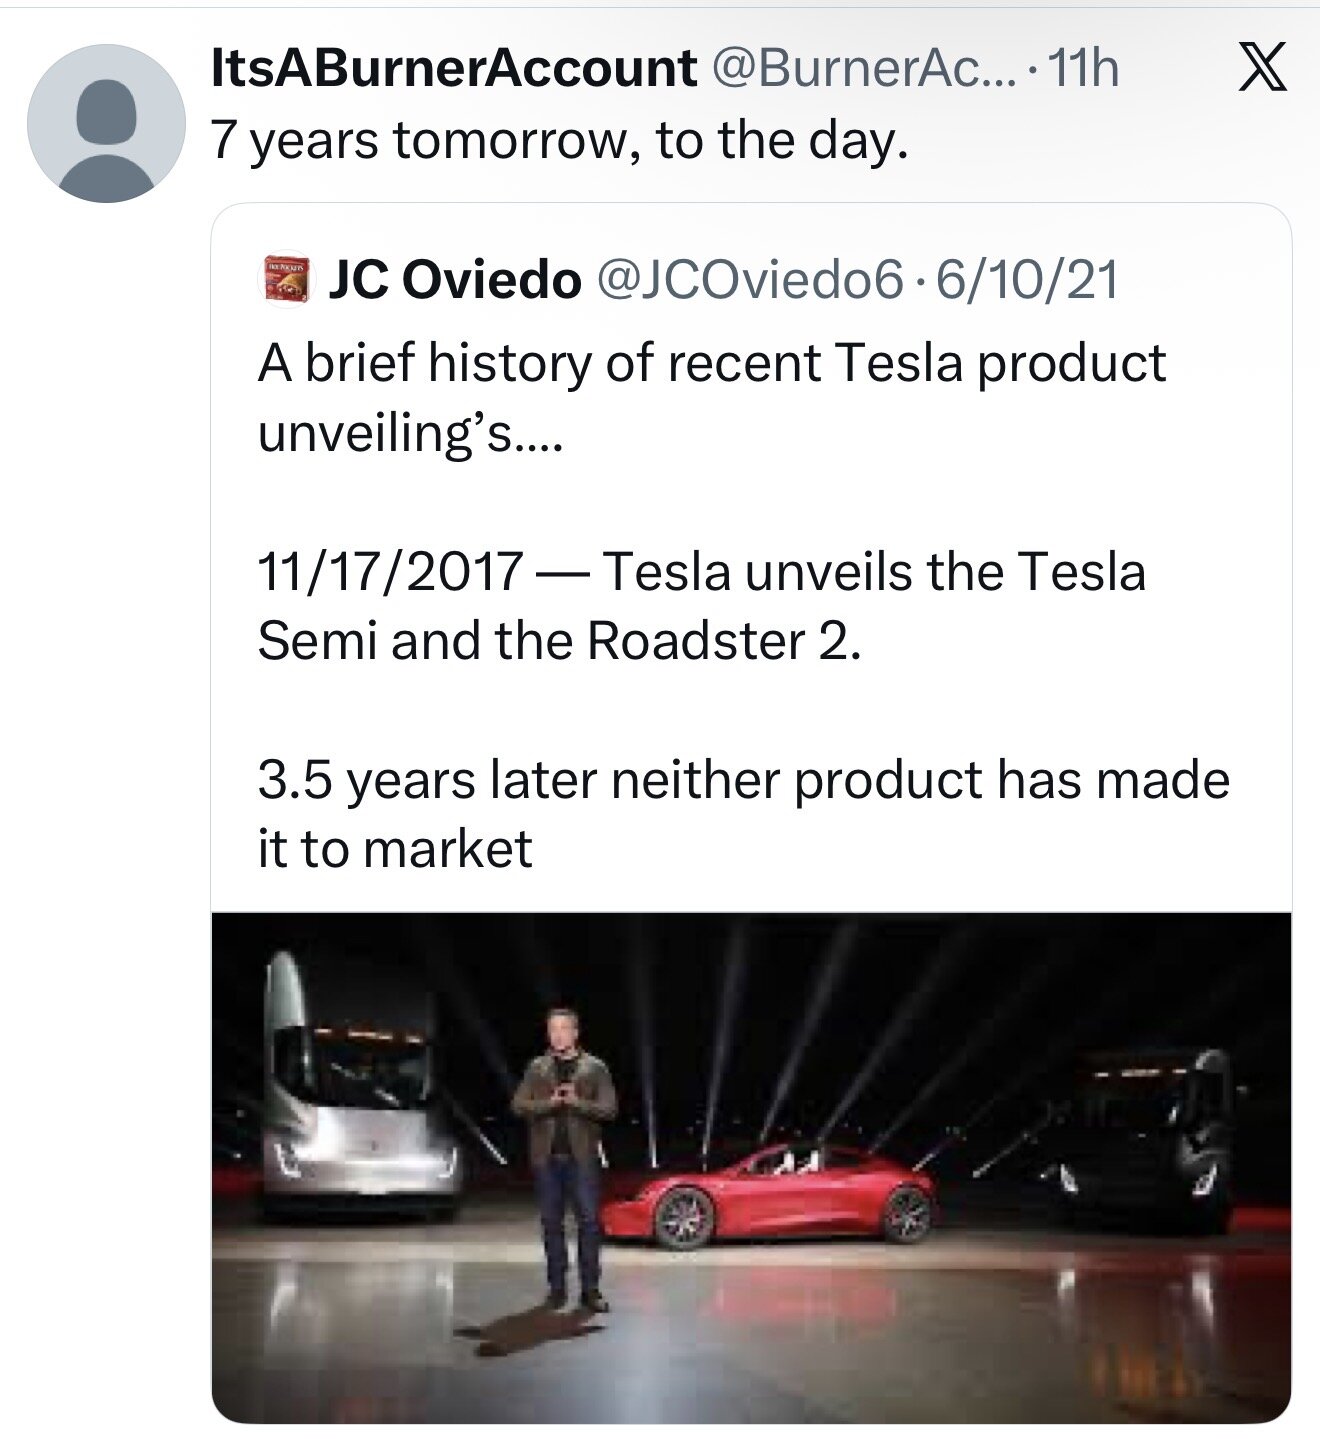
Task: Open the ItsABurnerAccount display name
Action: tap(454, 68)
